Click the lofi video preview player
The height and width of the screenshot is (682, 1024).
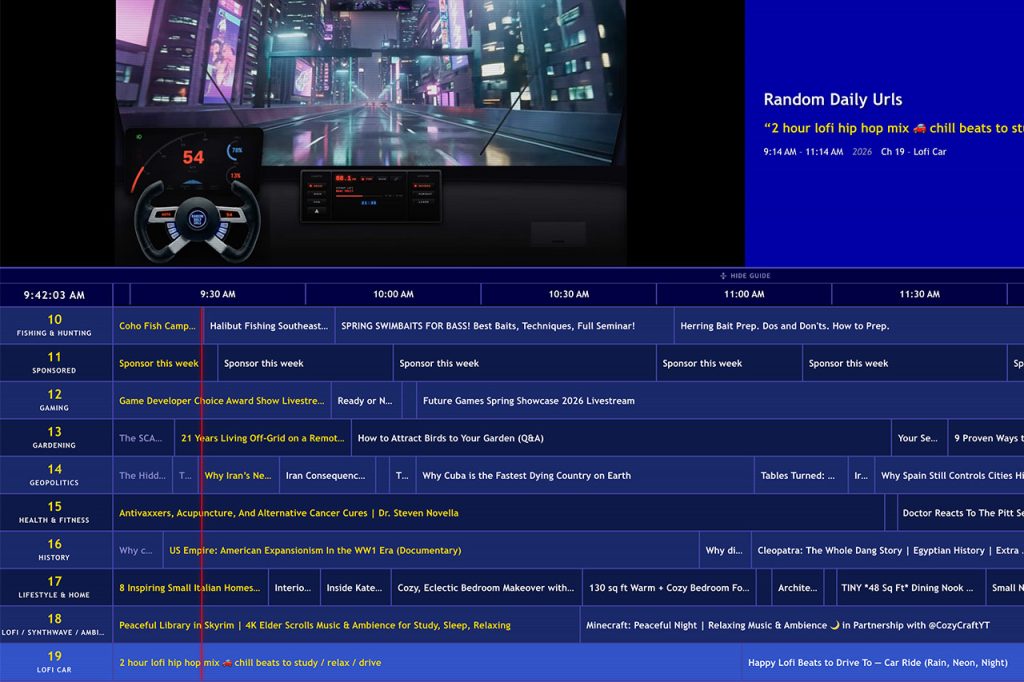370,130
